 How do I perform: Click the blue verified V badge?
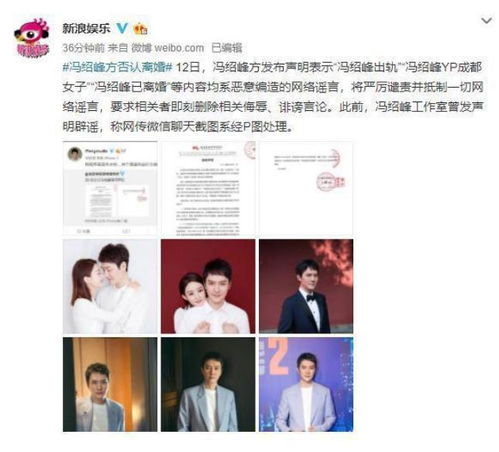122,28
